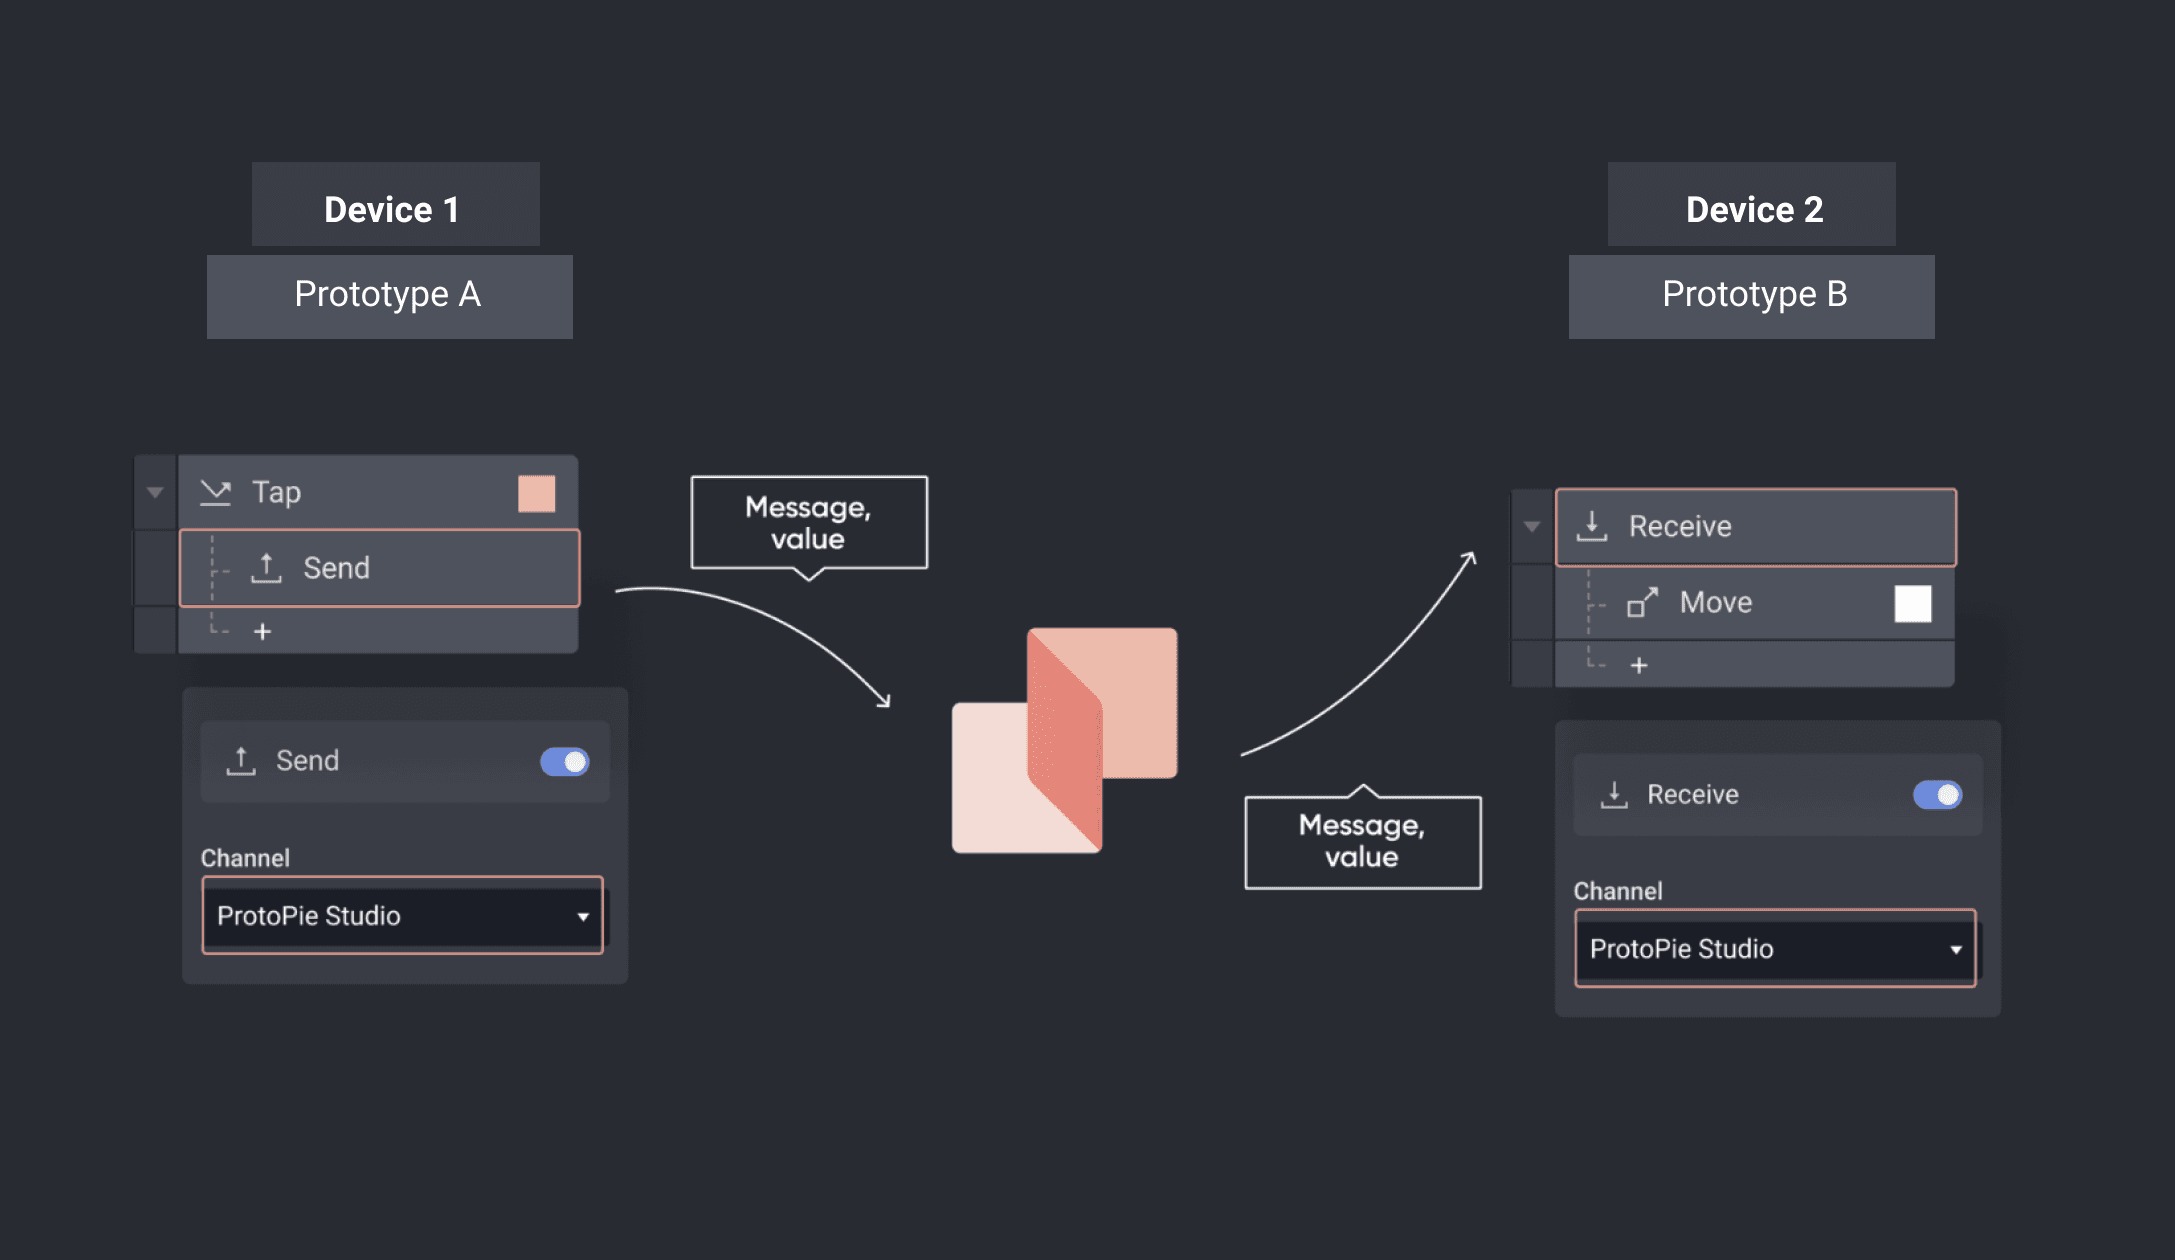This screenshot has height=1260, width=2175.
Task: Click the Send response upload icon in Tap list
Action: [266, 568]
